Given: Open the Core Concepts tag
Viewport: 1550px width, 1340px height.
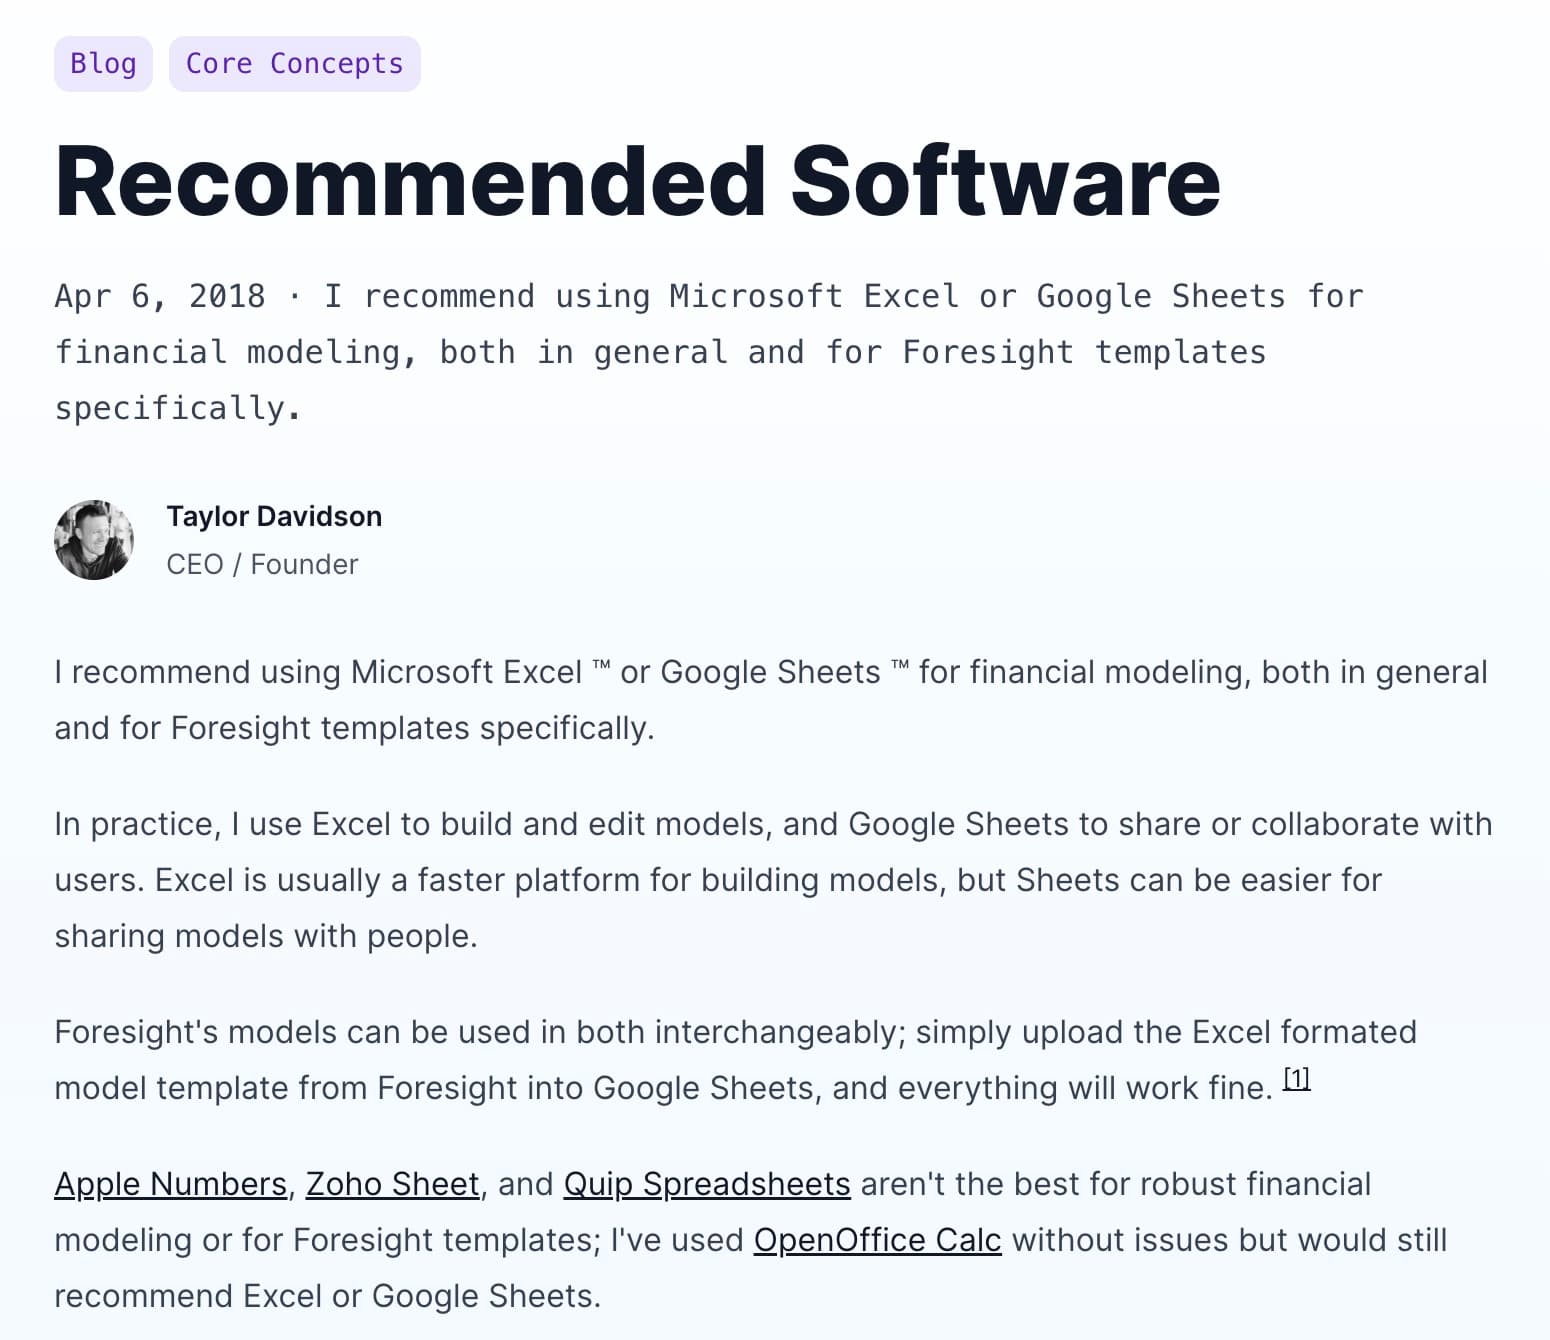Looking at the screenshot, I should click(x=294, y=64).
